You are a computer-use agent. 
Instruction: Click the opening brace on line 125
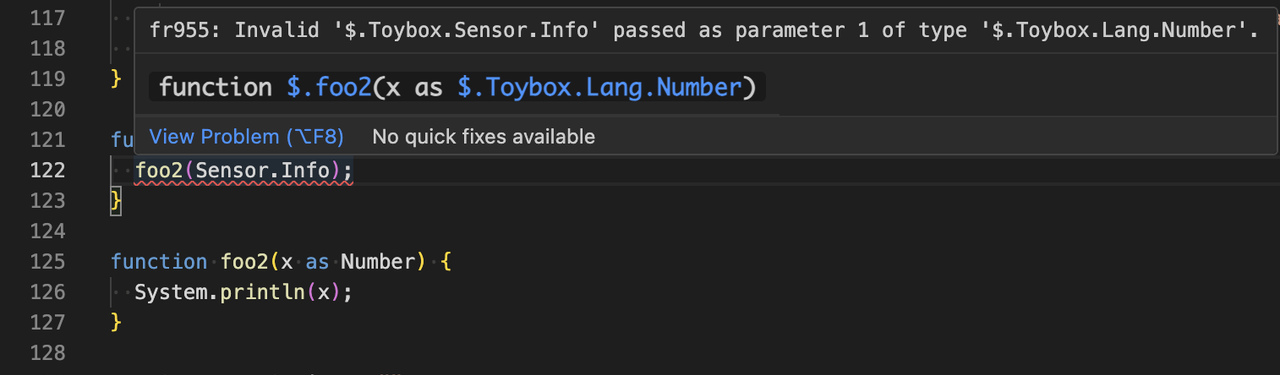(x=446, y=262)
